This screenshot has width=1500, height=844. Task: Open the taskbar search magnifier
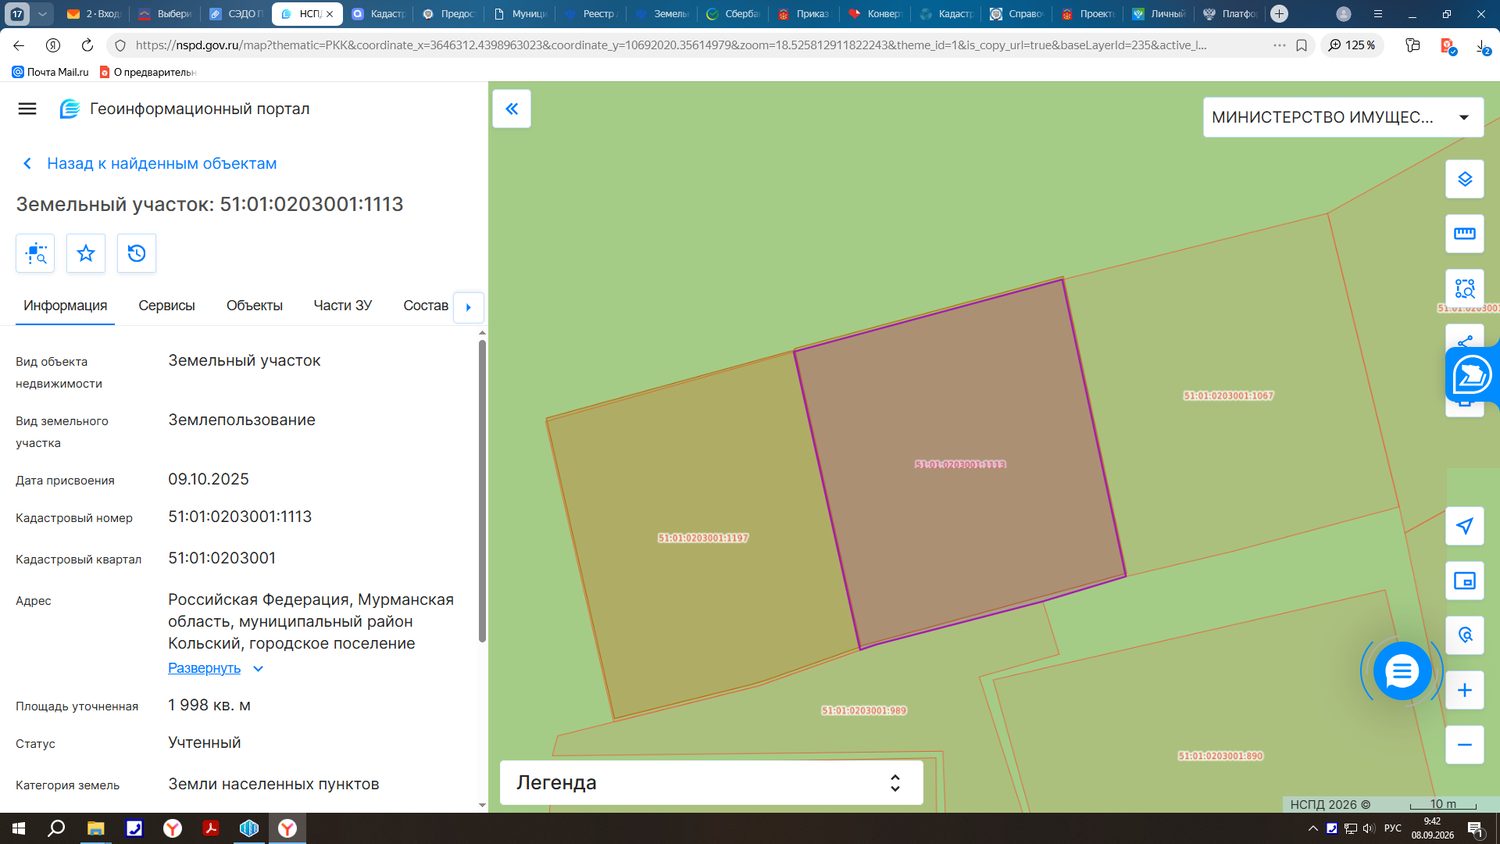(57, 828)
